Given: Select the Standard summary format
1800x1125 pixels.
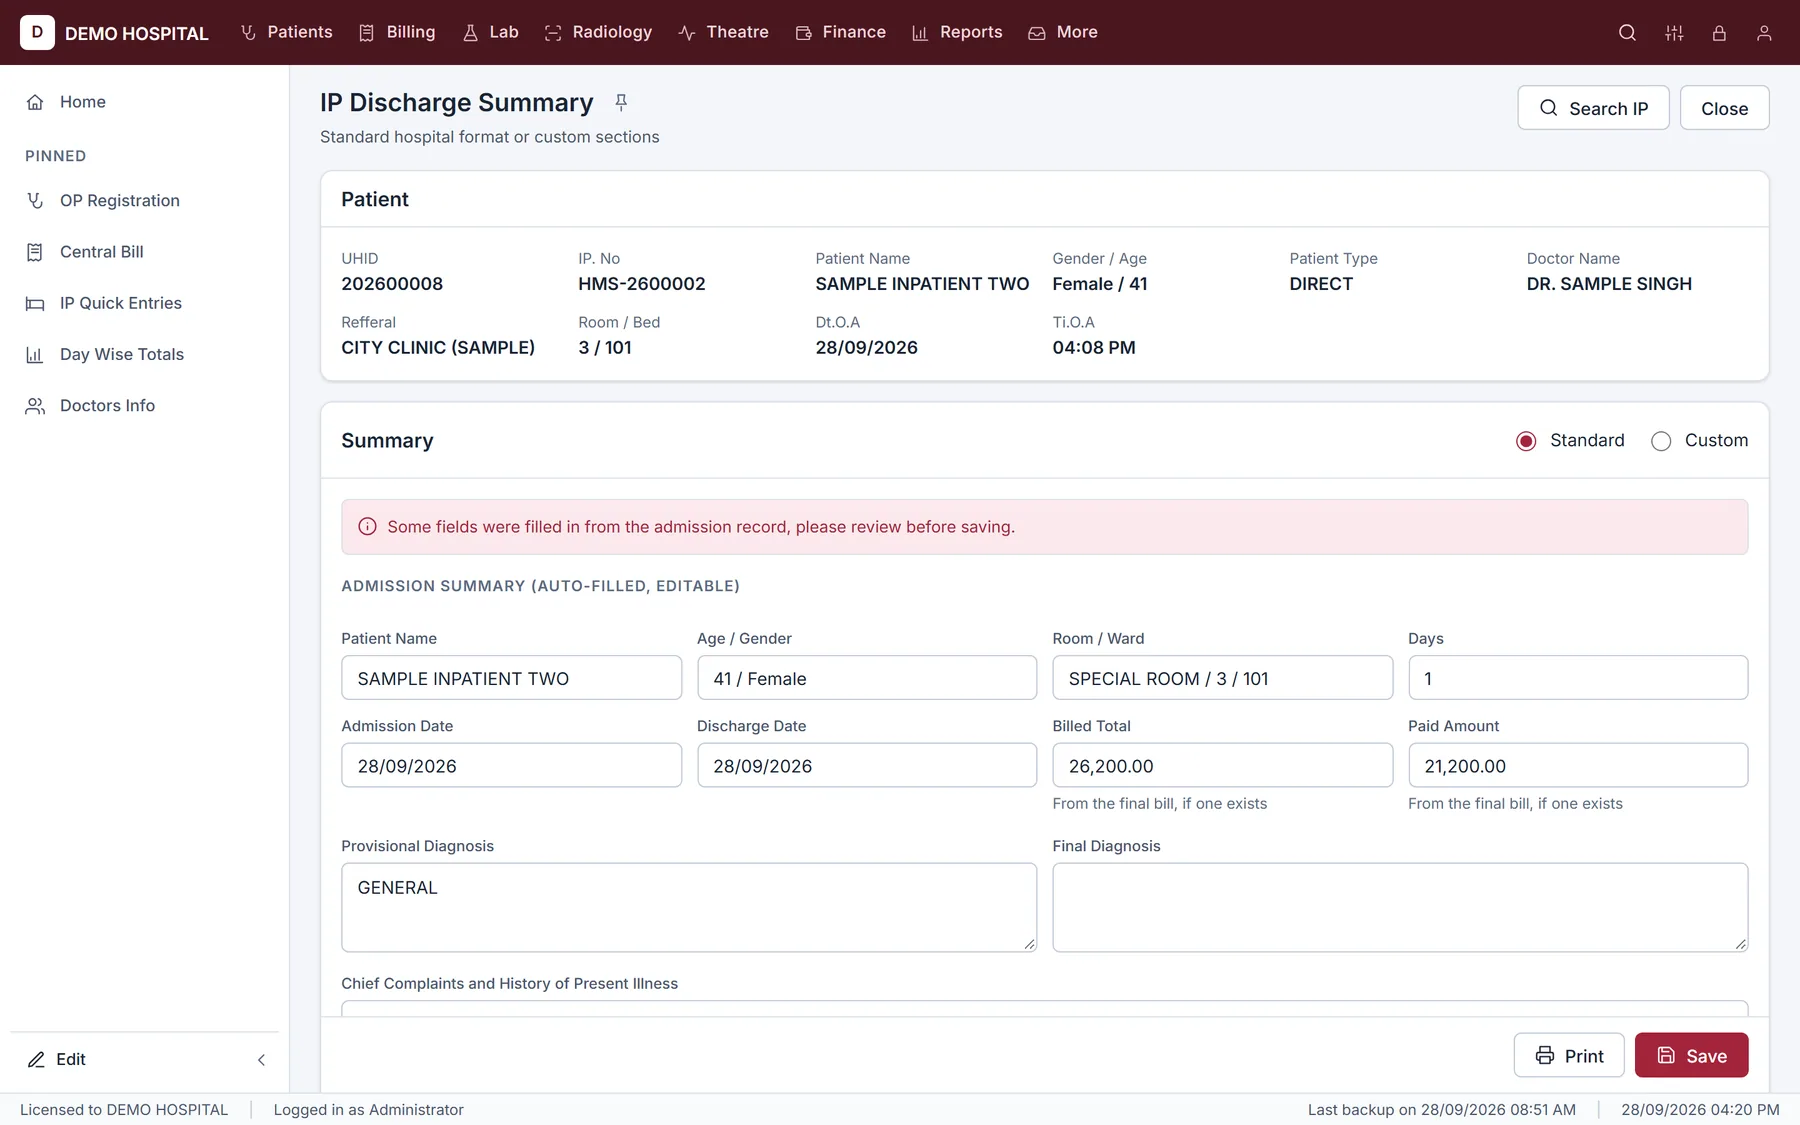Looking at the screenshot, I should tap(1526, 441).
